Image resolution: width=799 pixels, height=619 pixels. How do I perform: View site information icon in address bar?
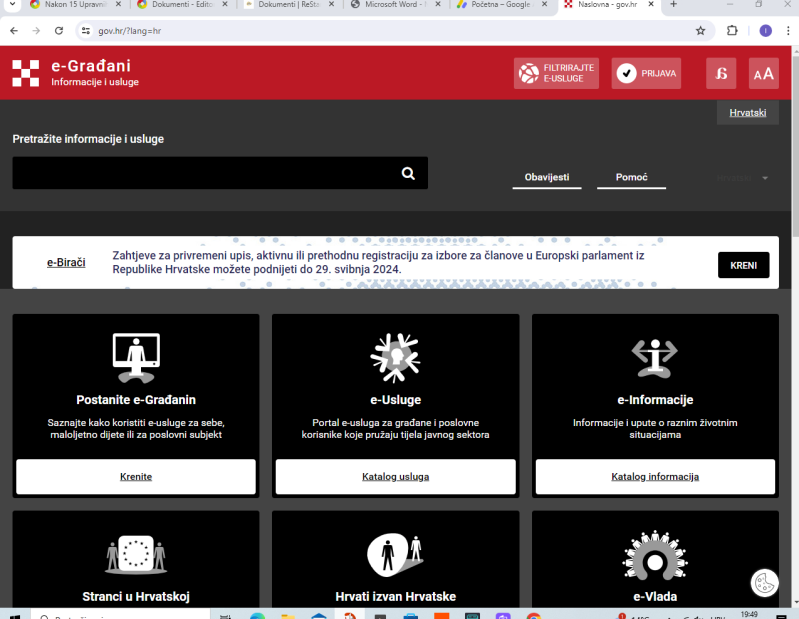pyautogui.click(x=86, y=31)
